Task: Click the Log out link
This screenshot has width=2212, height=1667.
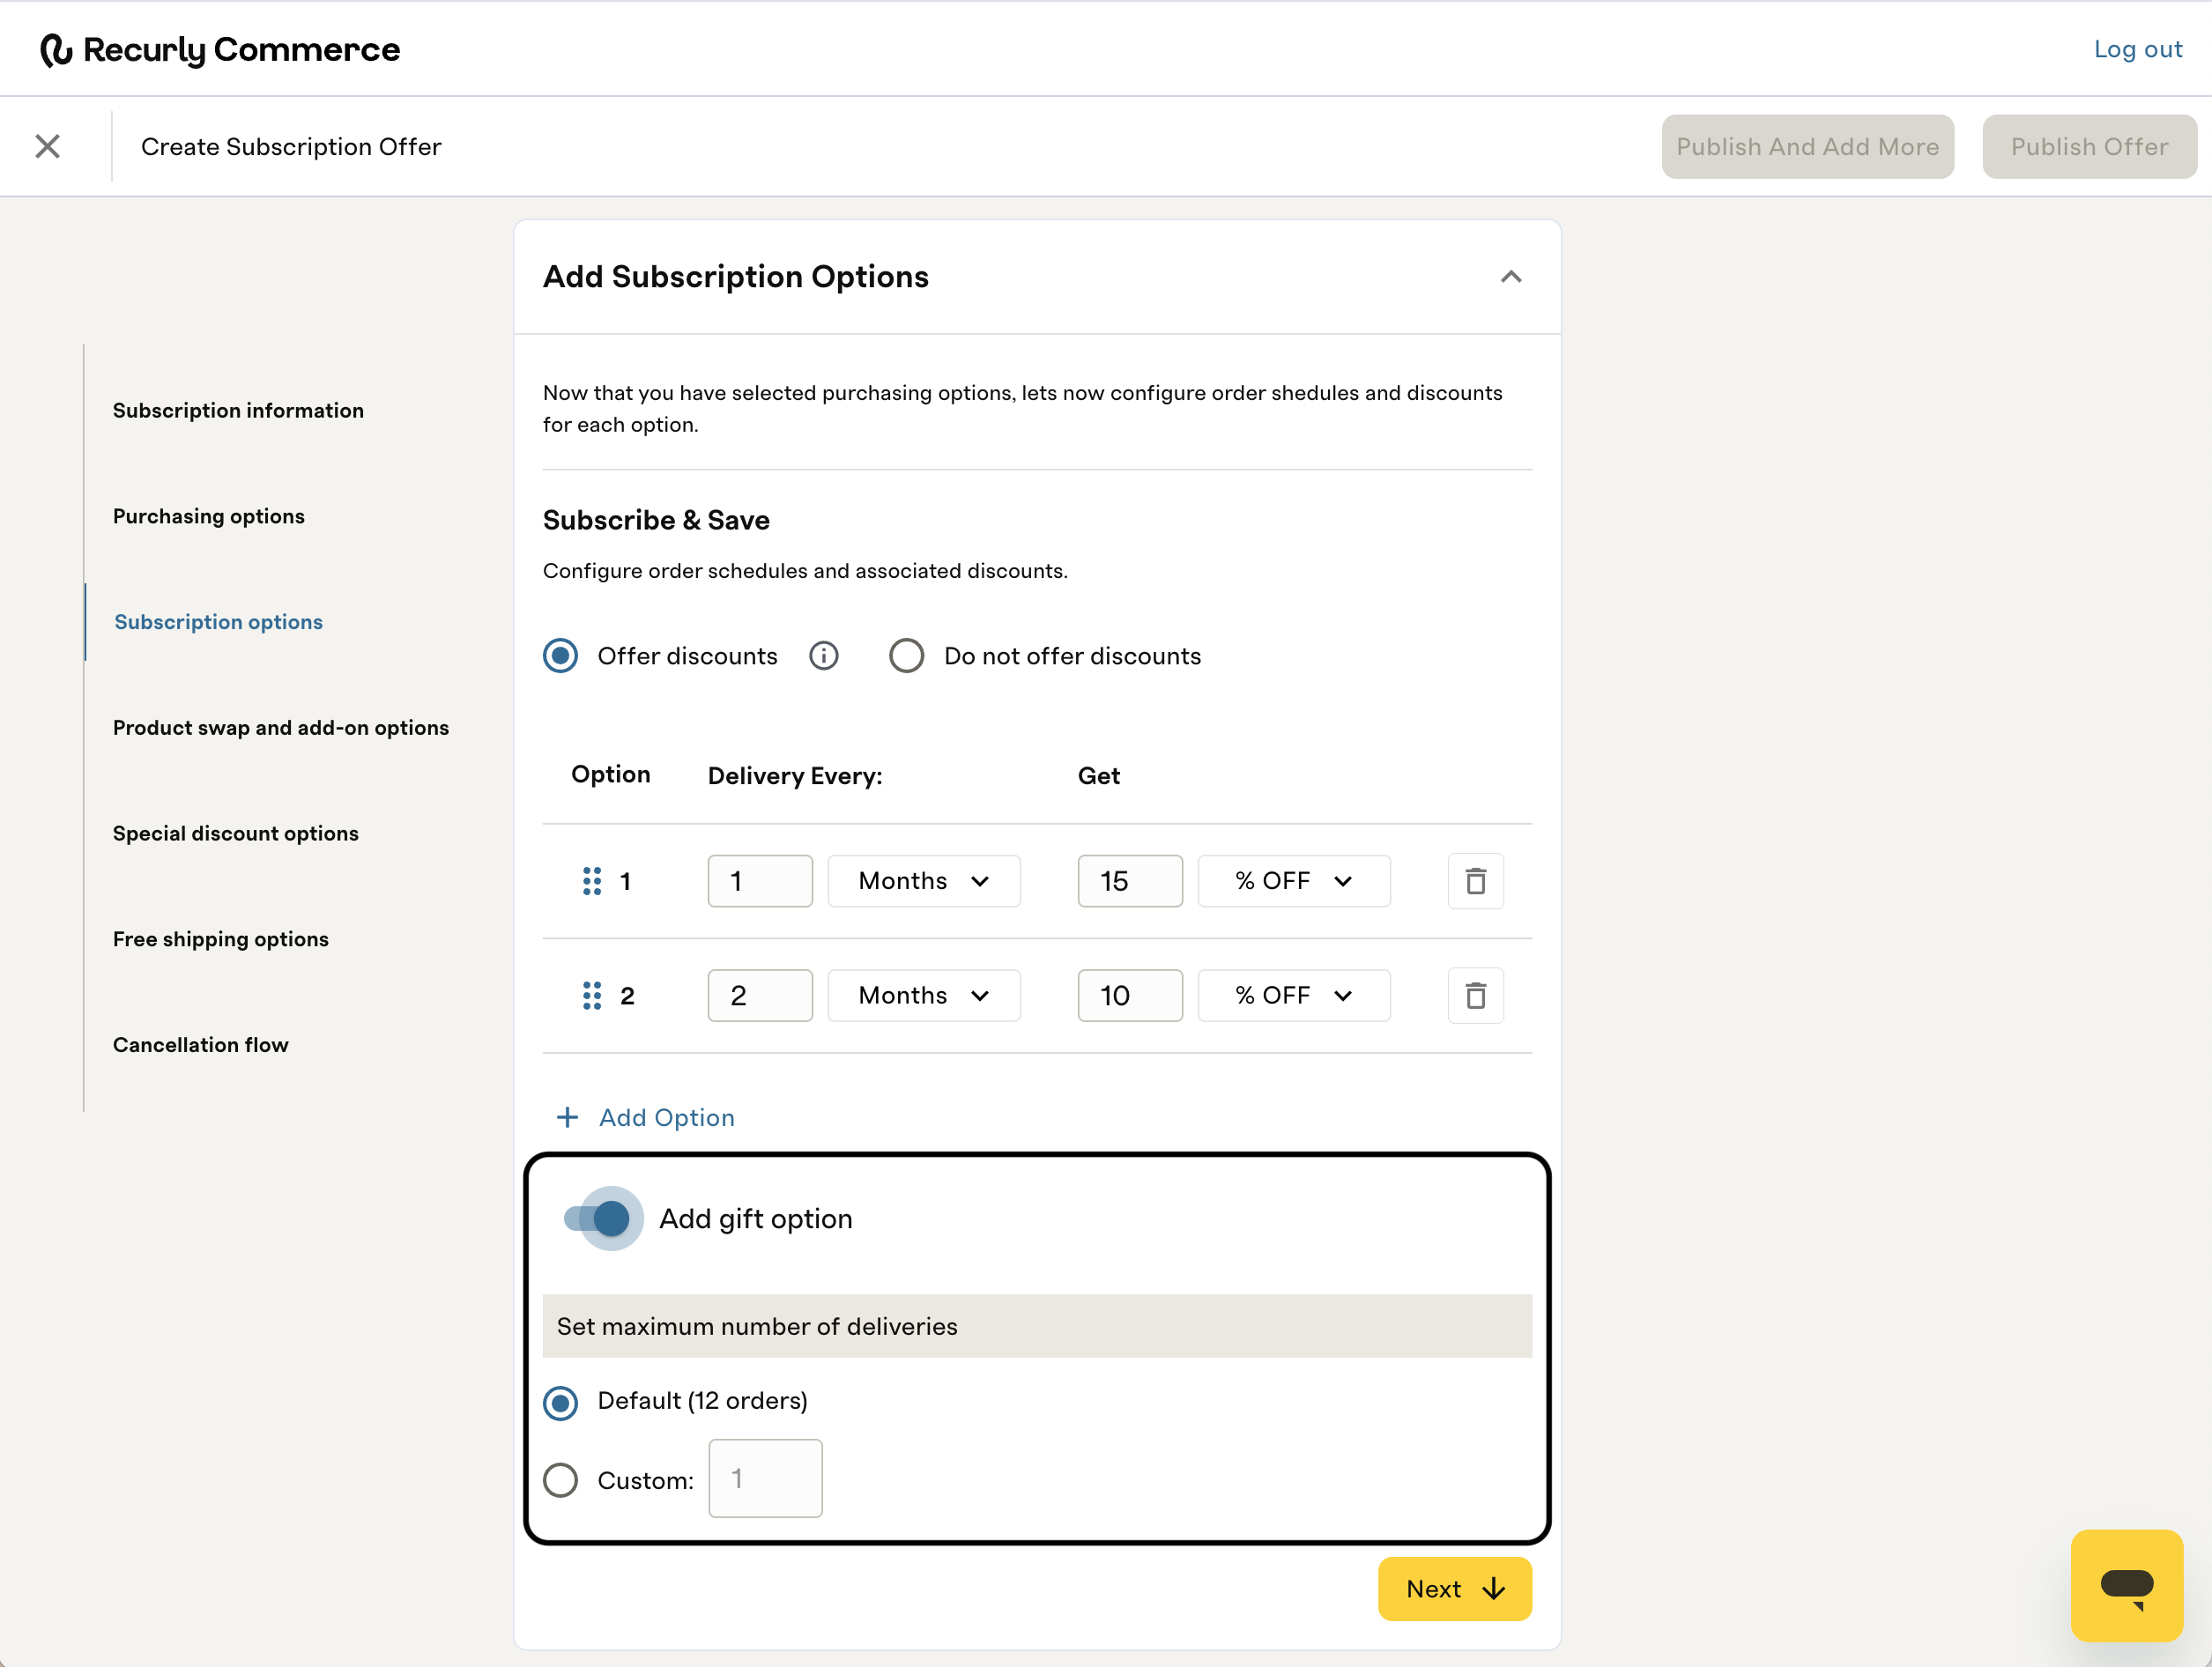Action: pyautogui.click(x=2137, y=49)
